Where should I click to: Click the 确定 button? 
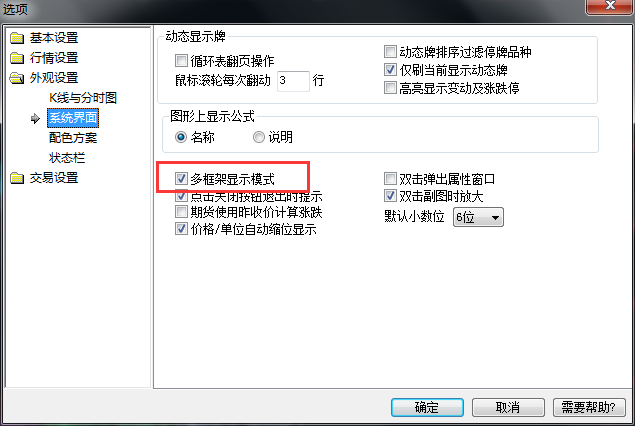(427, 407)
